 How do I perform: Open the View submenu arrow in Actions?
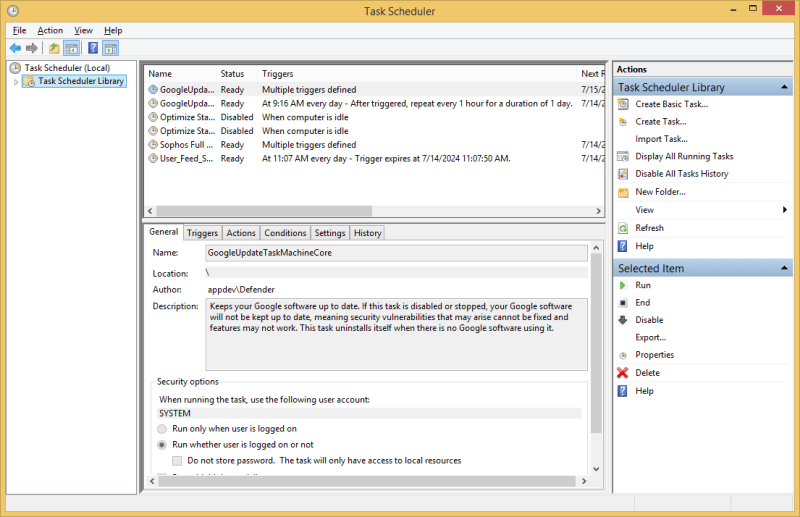[x=785, y=210]
